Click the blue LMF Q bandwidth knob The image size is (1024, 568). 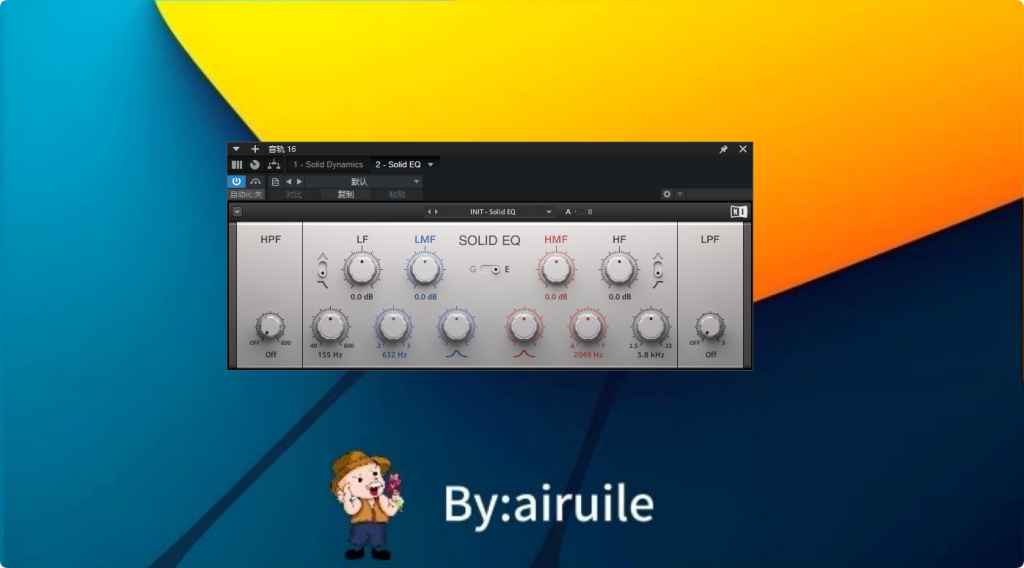[x=456, y=327]
